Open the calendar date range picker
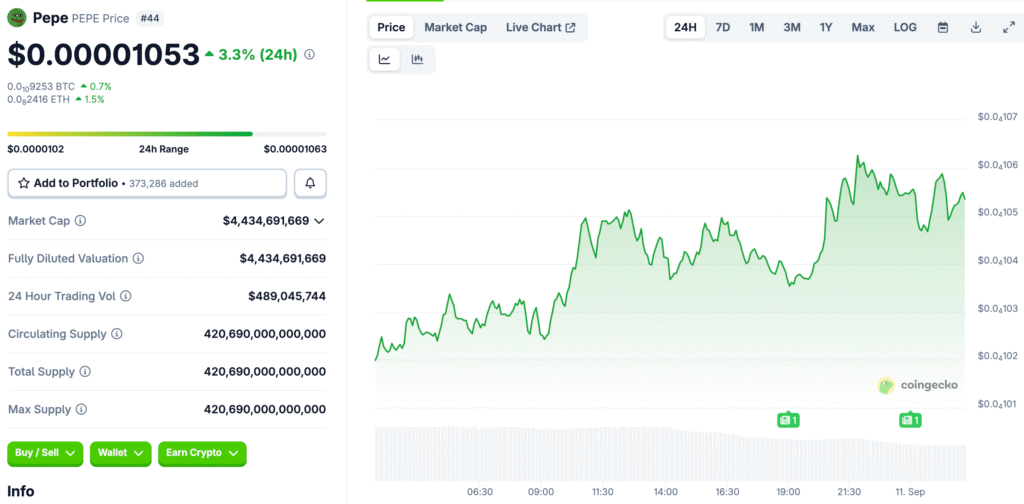The image size is (1024, 504). click(x=943, y=27)
